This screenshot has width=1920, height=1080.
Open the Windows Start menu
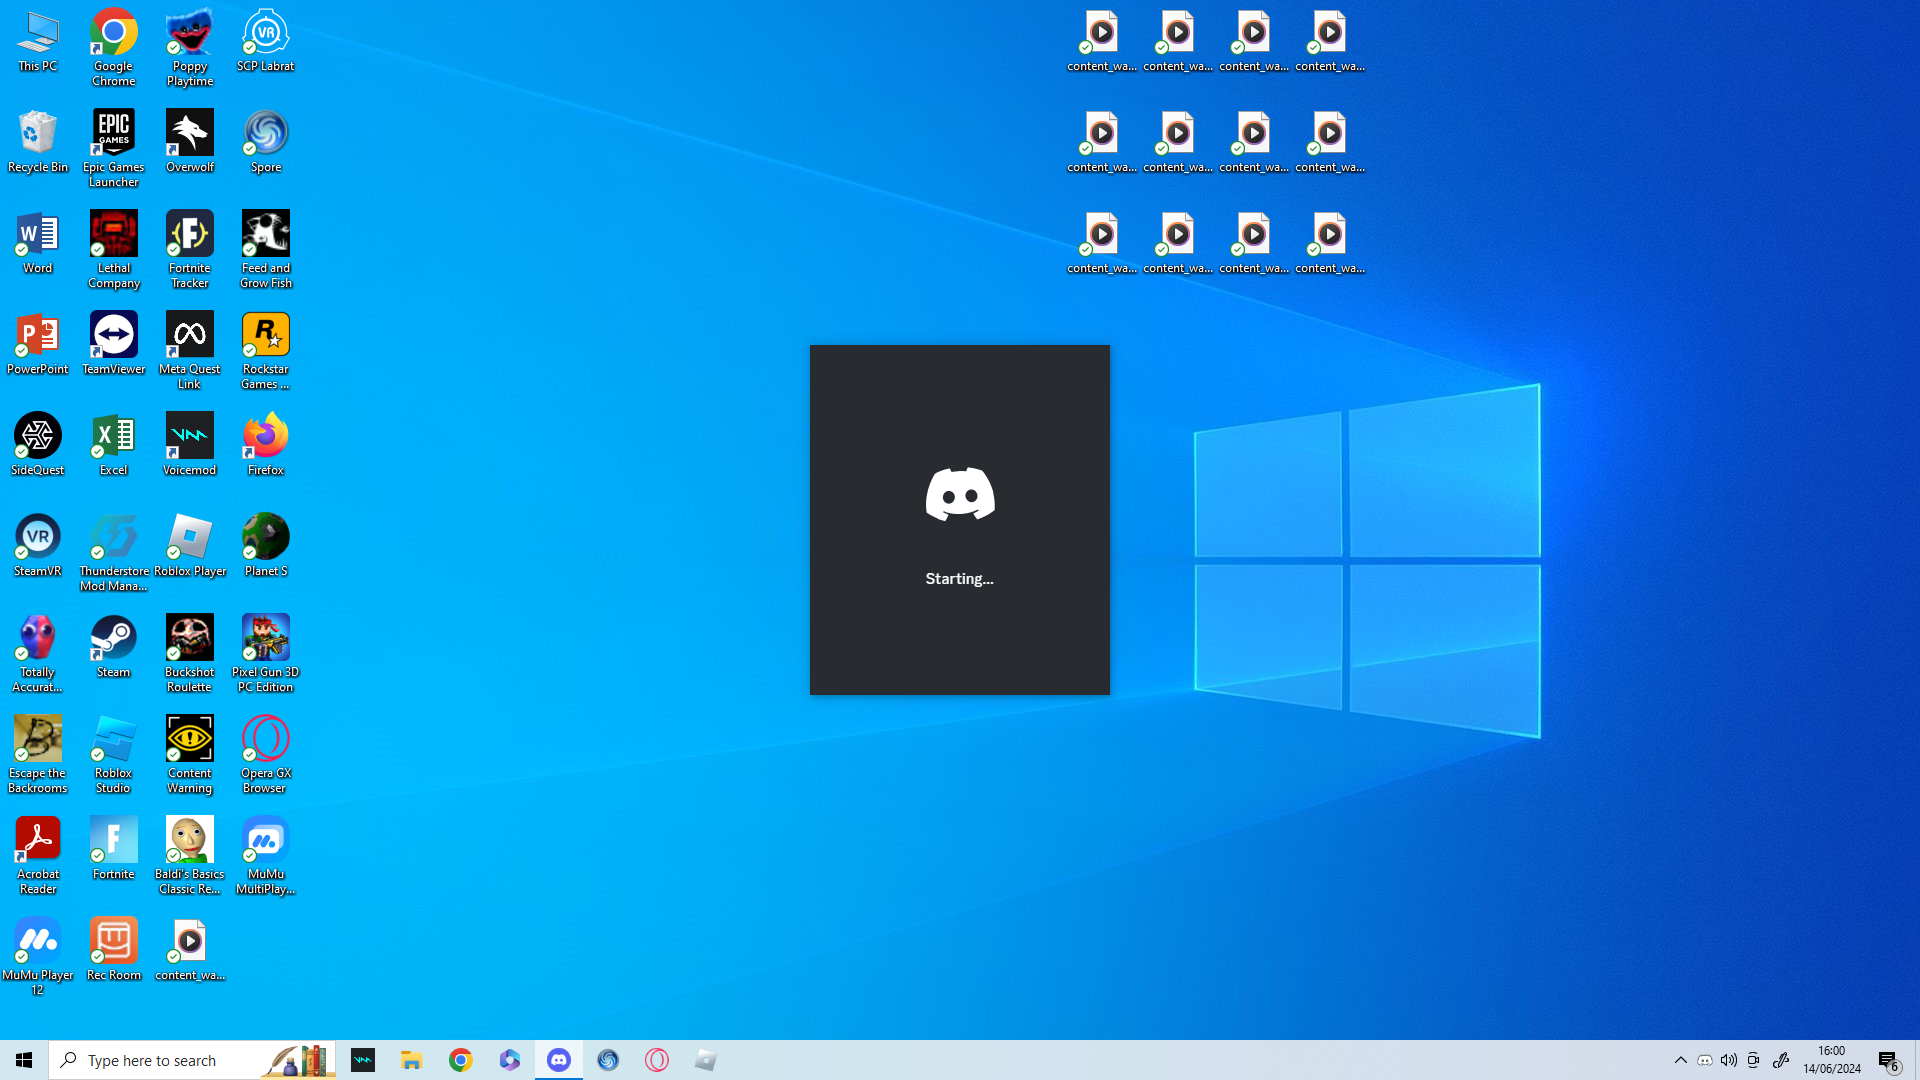[x=24, y=1060]
